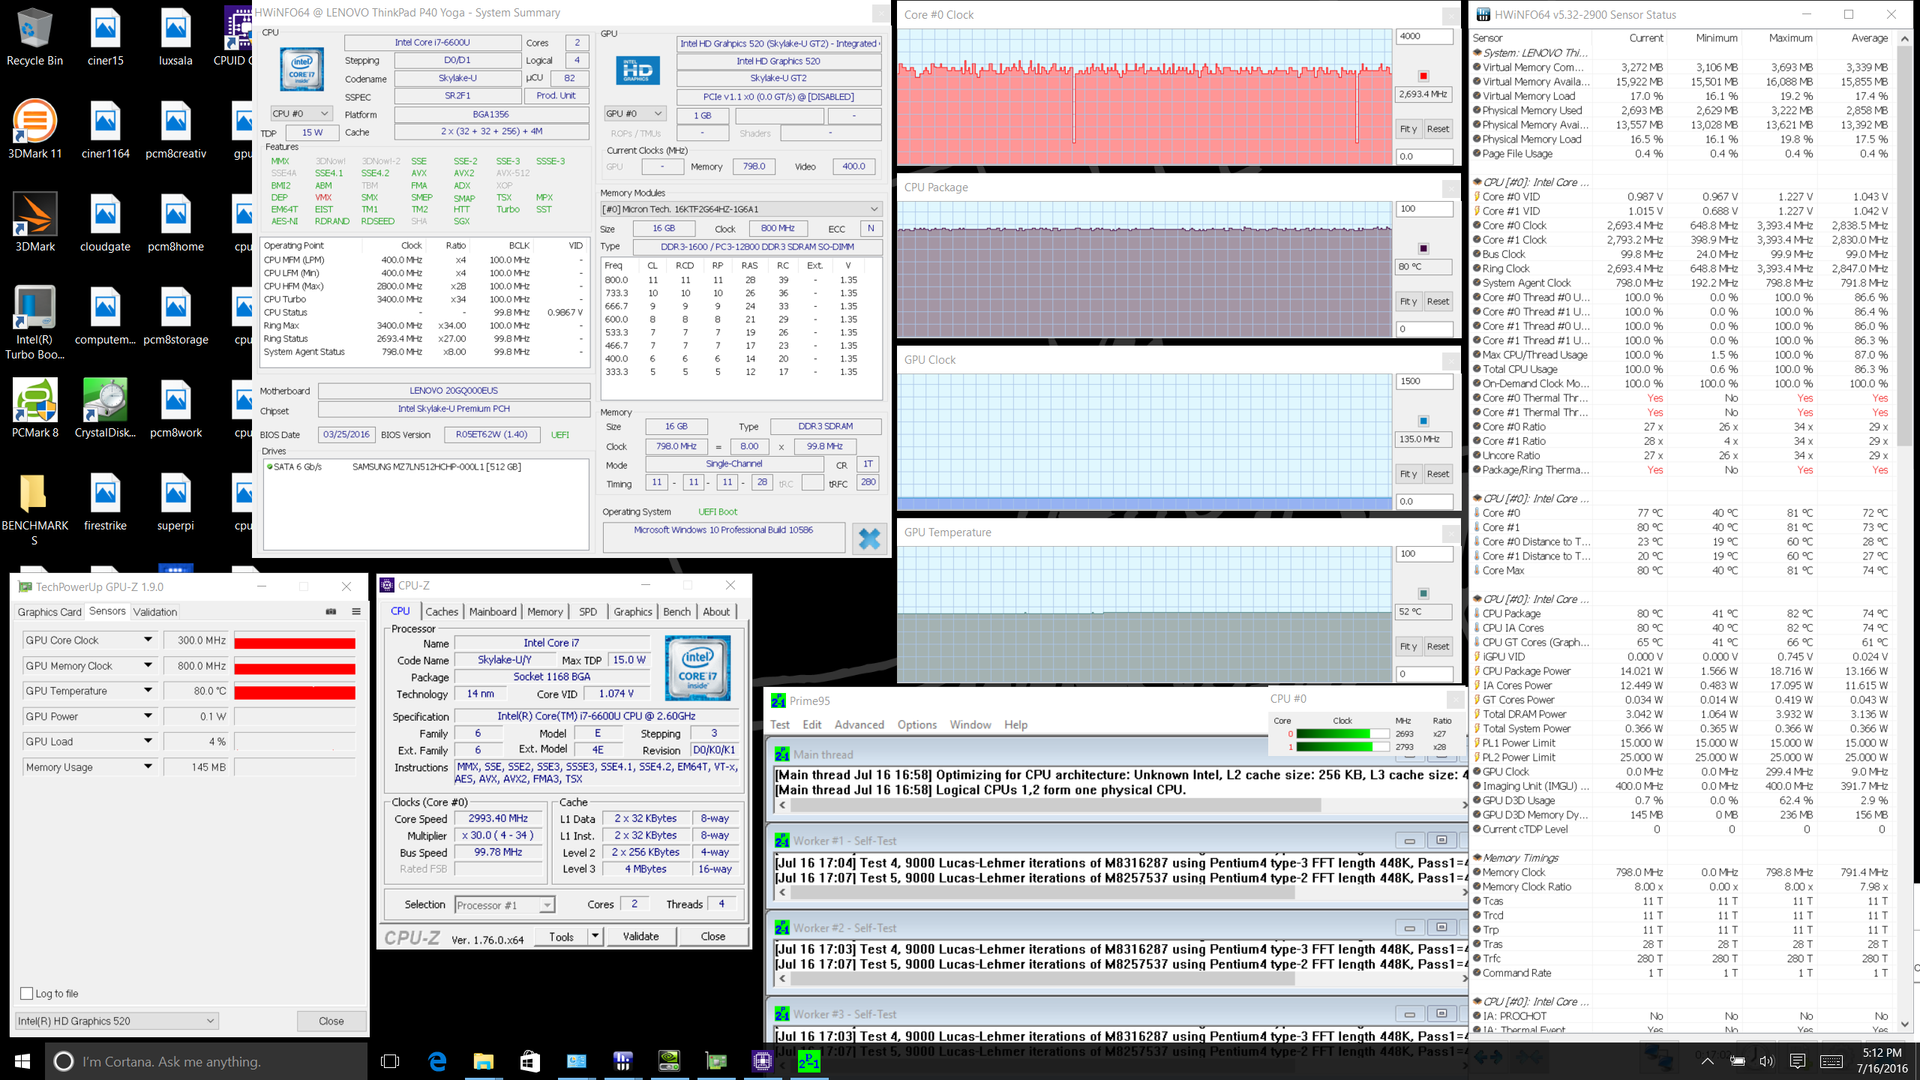
Task: Open the GPU Temperature sensor dropdown
Action: coord(148,690)
